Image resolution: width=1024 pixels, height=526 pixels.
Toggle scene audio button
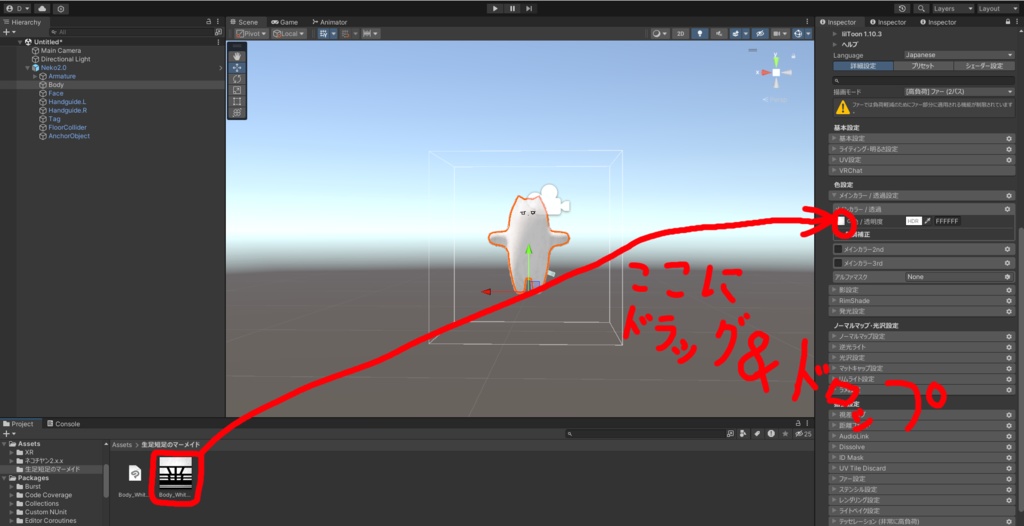pyautogui.click(x=718, y=33)
